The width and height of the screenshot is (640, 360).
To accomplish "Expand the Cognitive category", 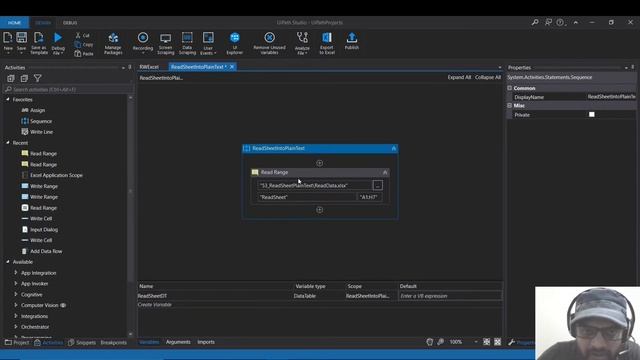I will 16,294.
